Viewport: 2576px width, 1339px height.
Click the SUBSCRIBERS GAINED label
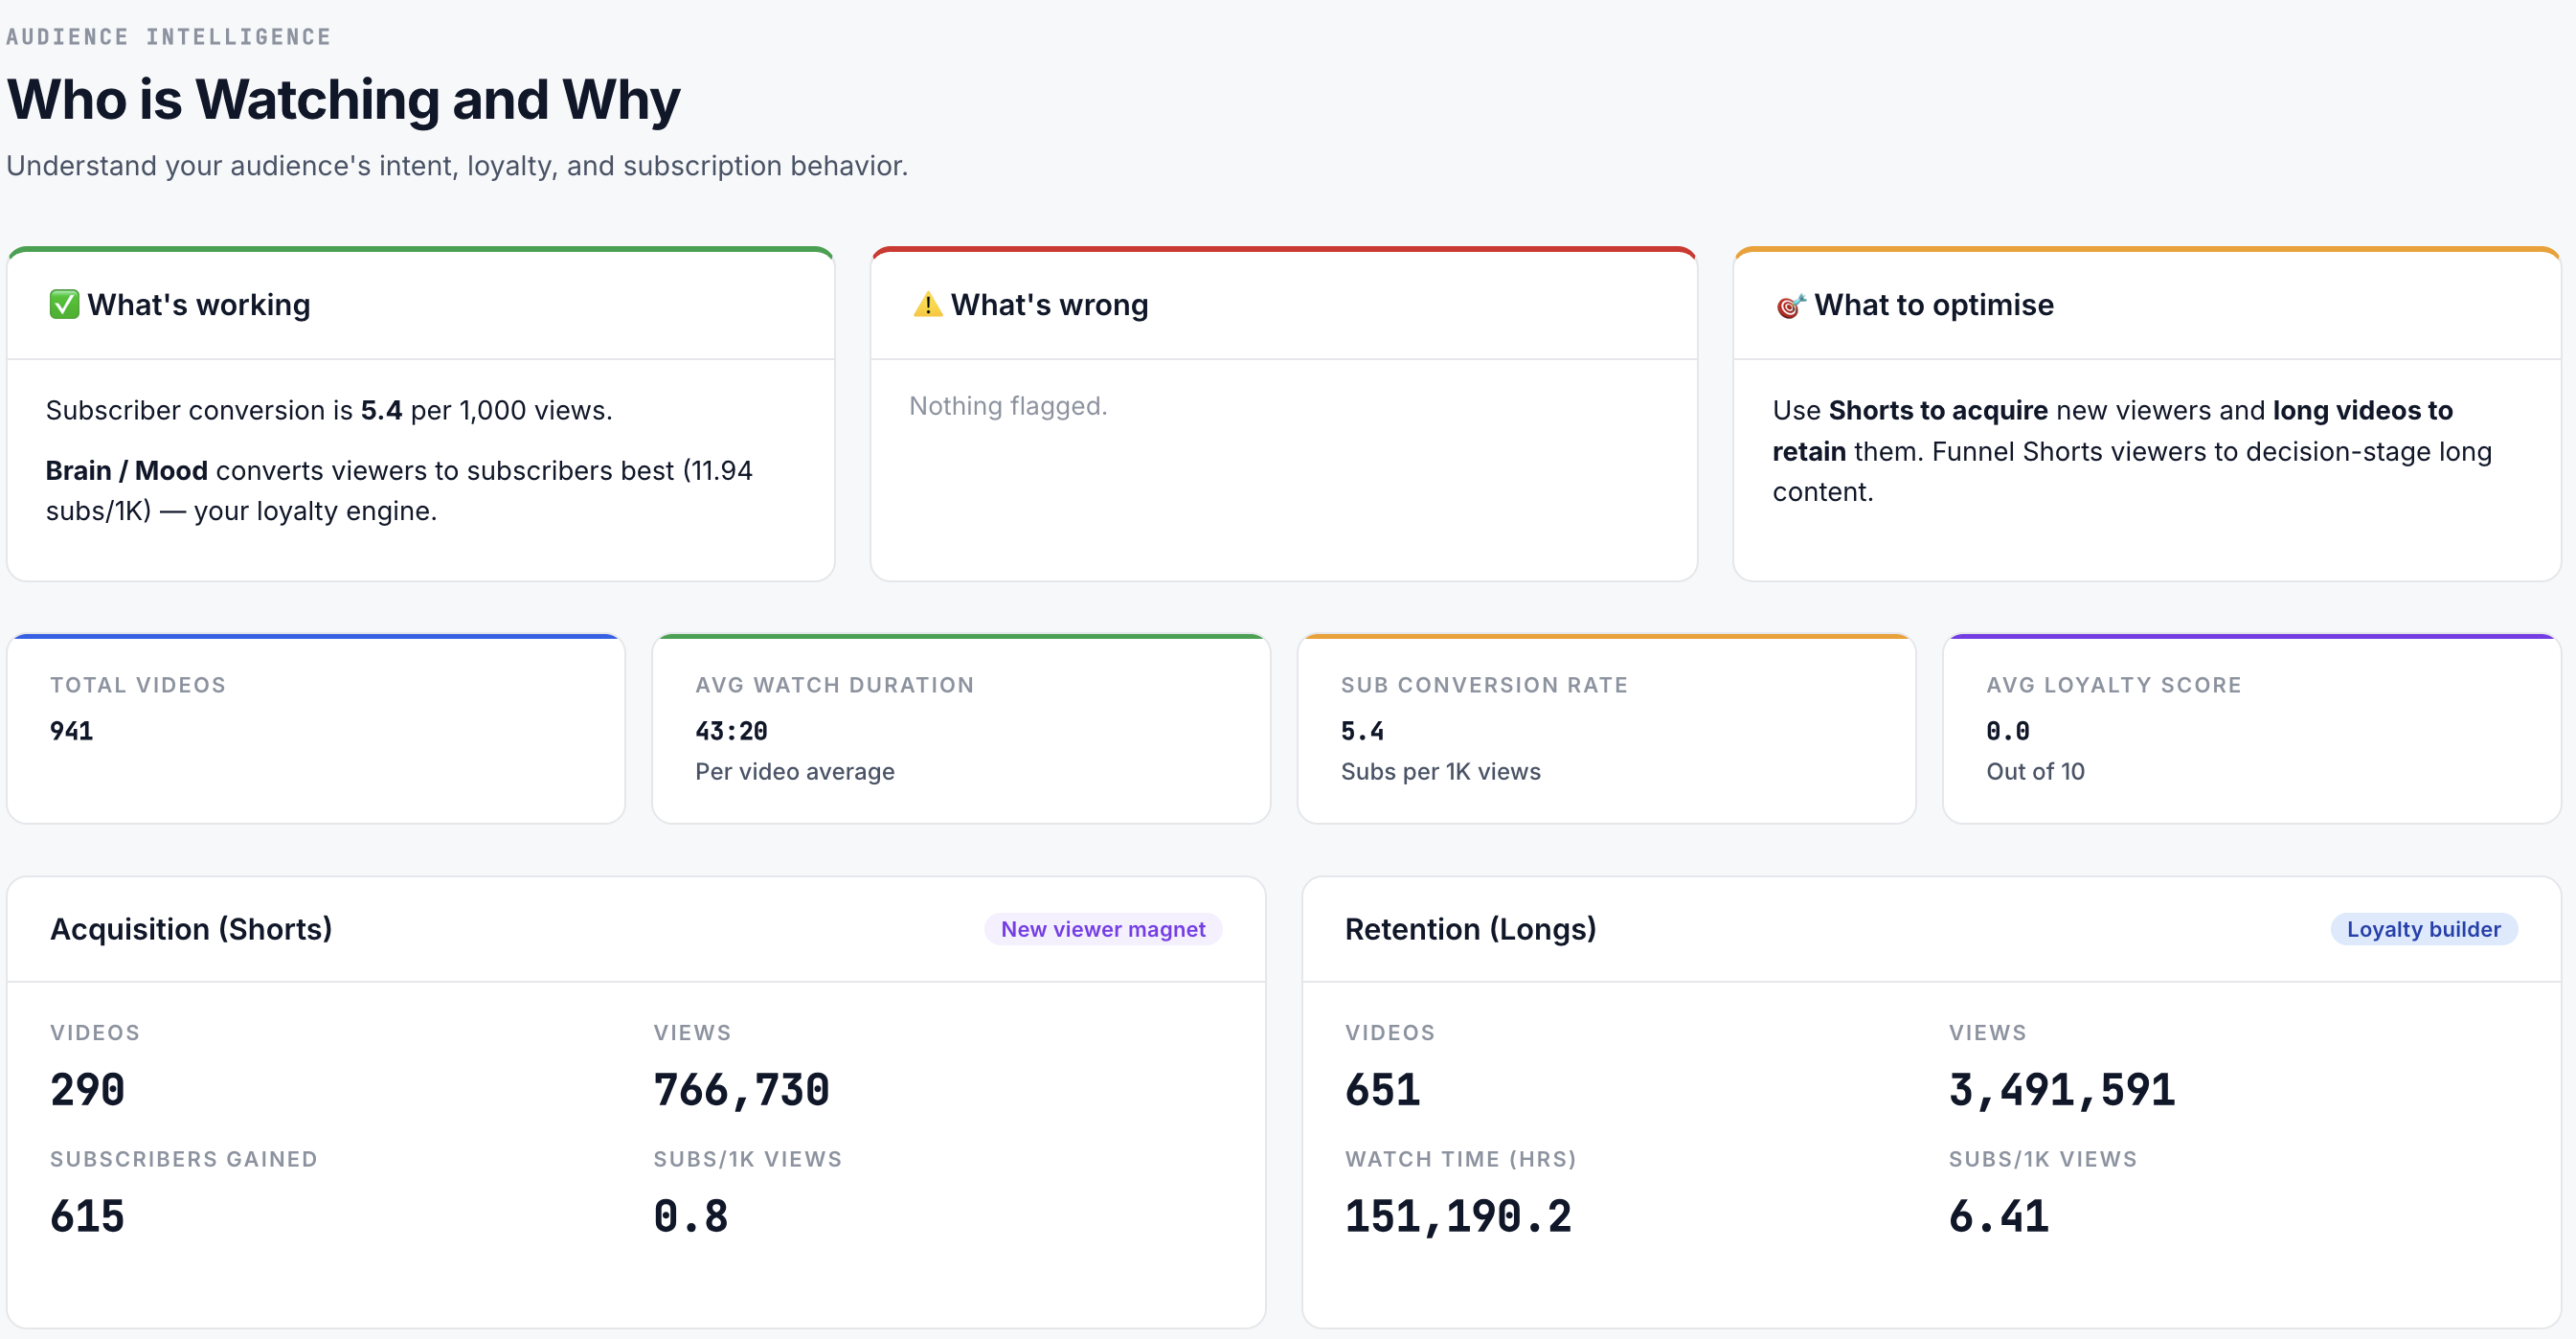[x=184, y=1159]
